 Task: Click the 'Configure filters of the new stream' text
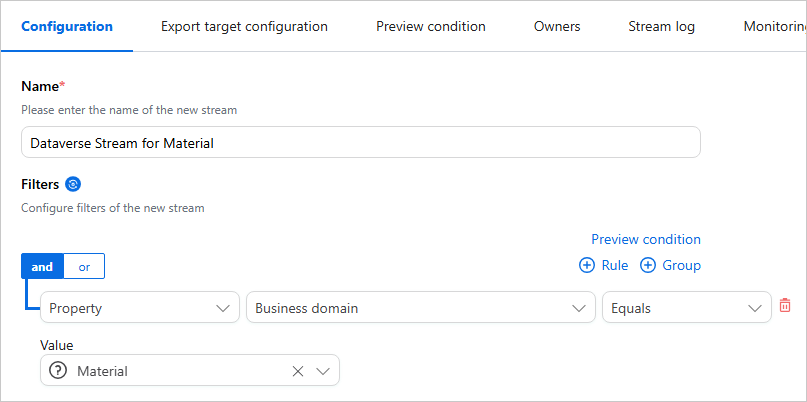[x=113, y=208]
